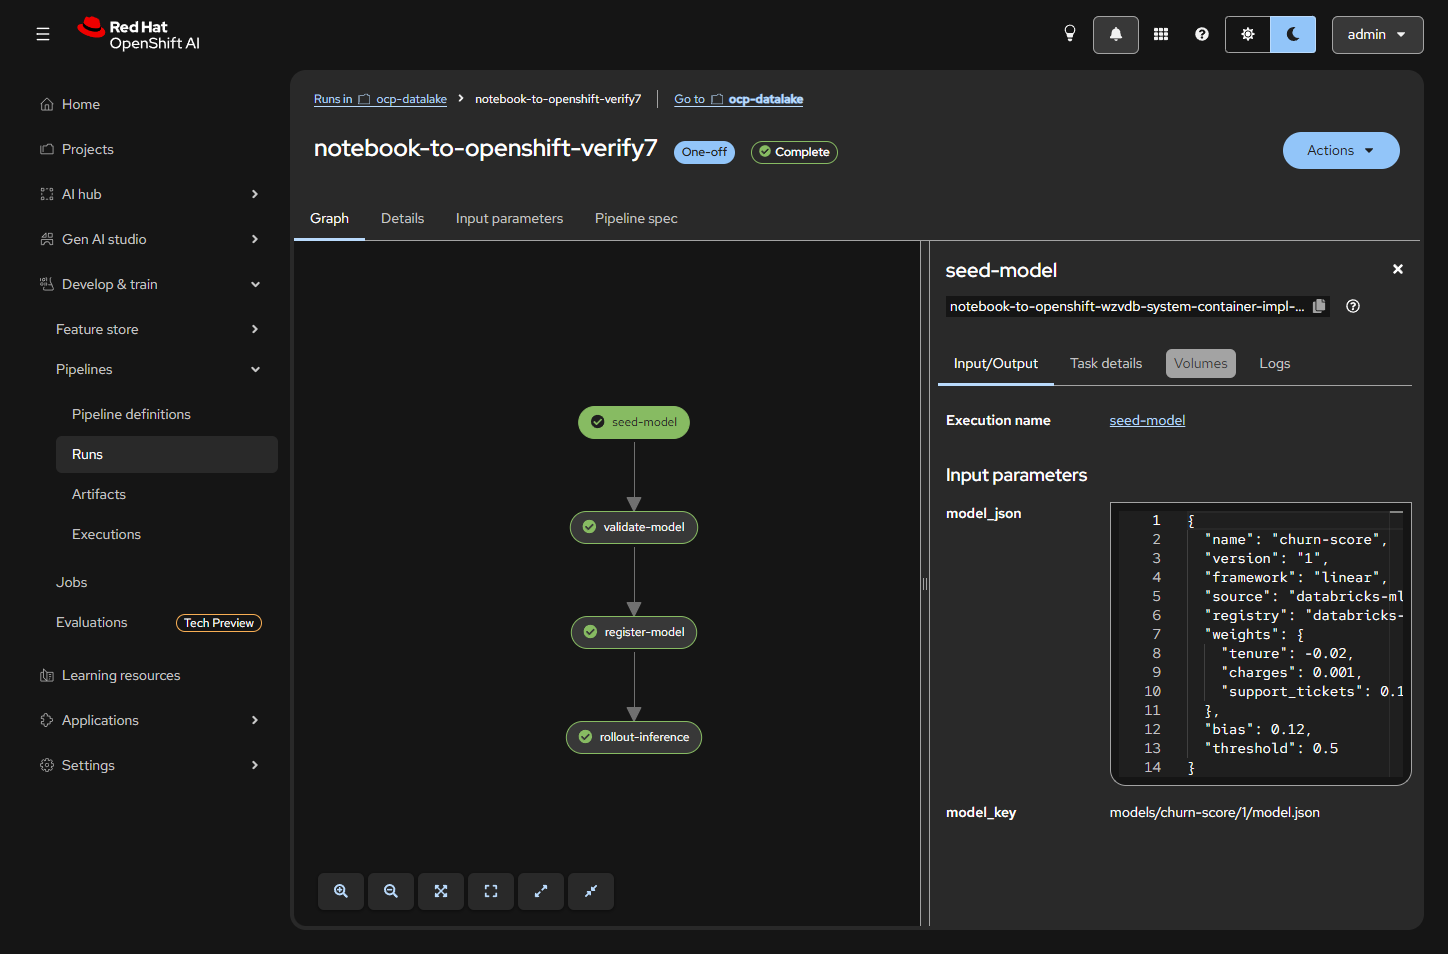Open Artifacts in the sidebar
This screenshot has height=954, width=1448.
[x=167, y=494]
